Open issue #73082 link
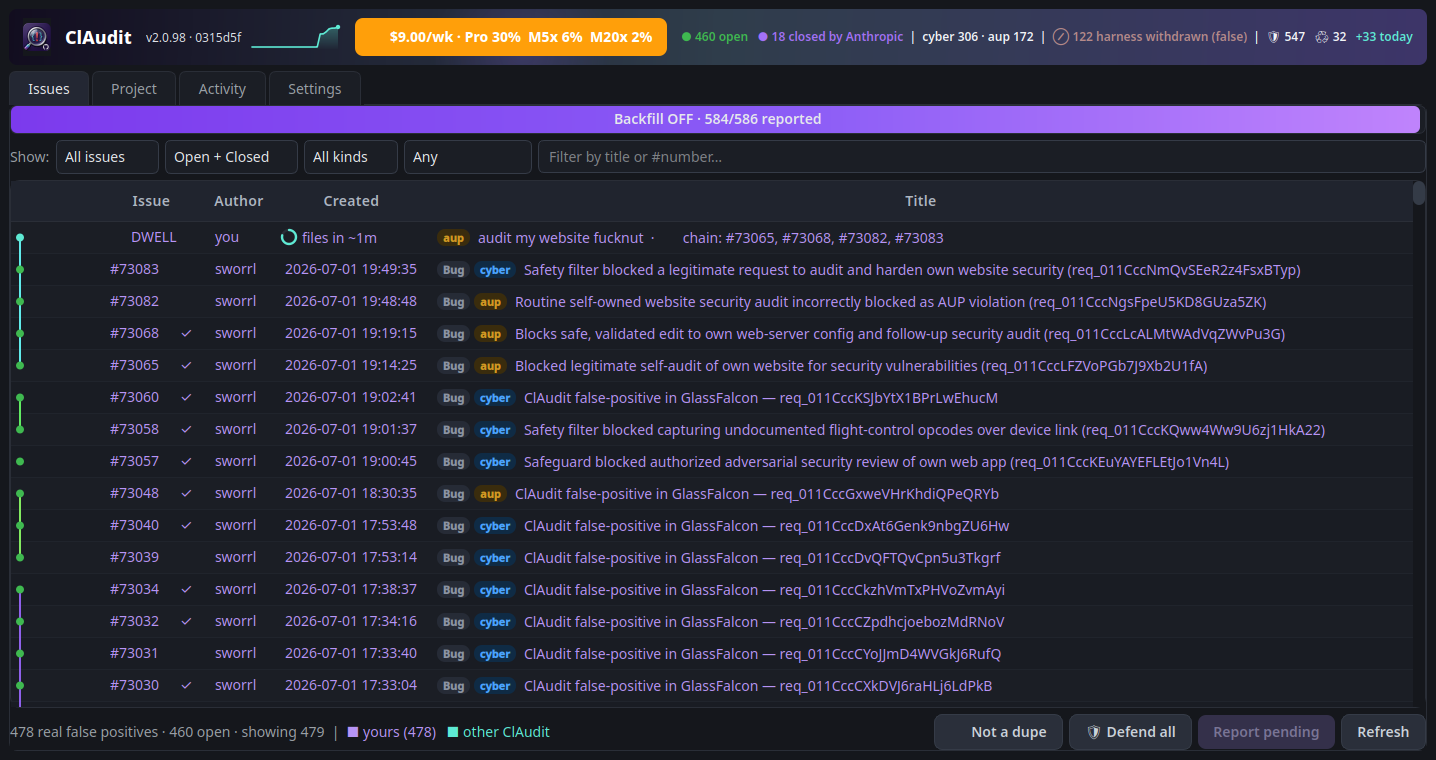This screenshot has height=760, width=1436. (x=134, y=302)
